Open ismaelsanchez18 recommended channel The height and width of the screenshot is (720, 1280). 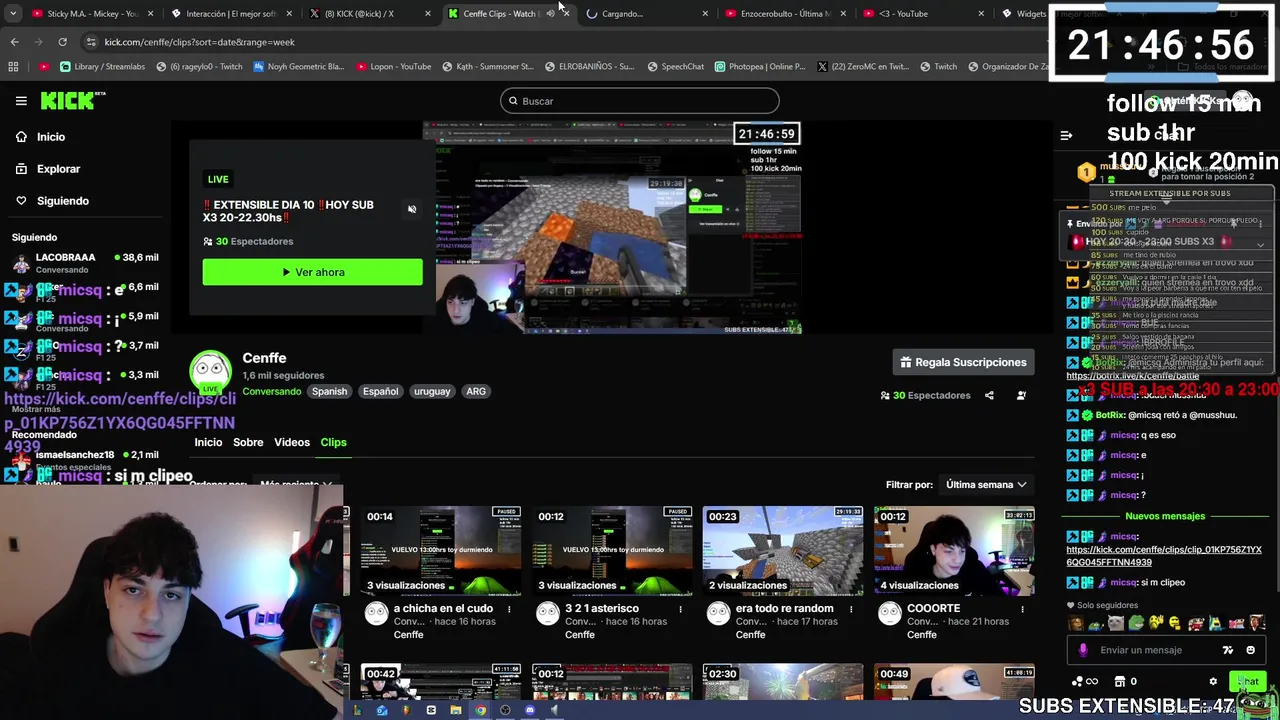[x=85, y=460]
